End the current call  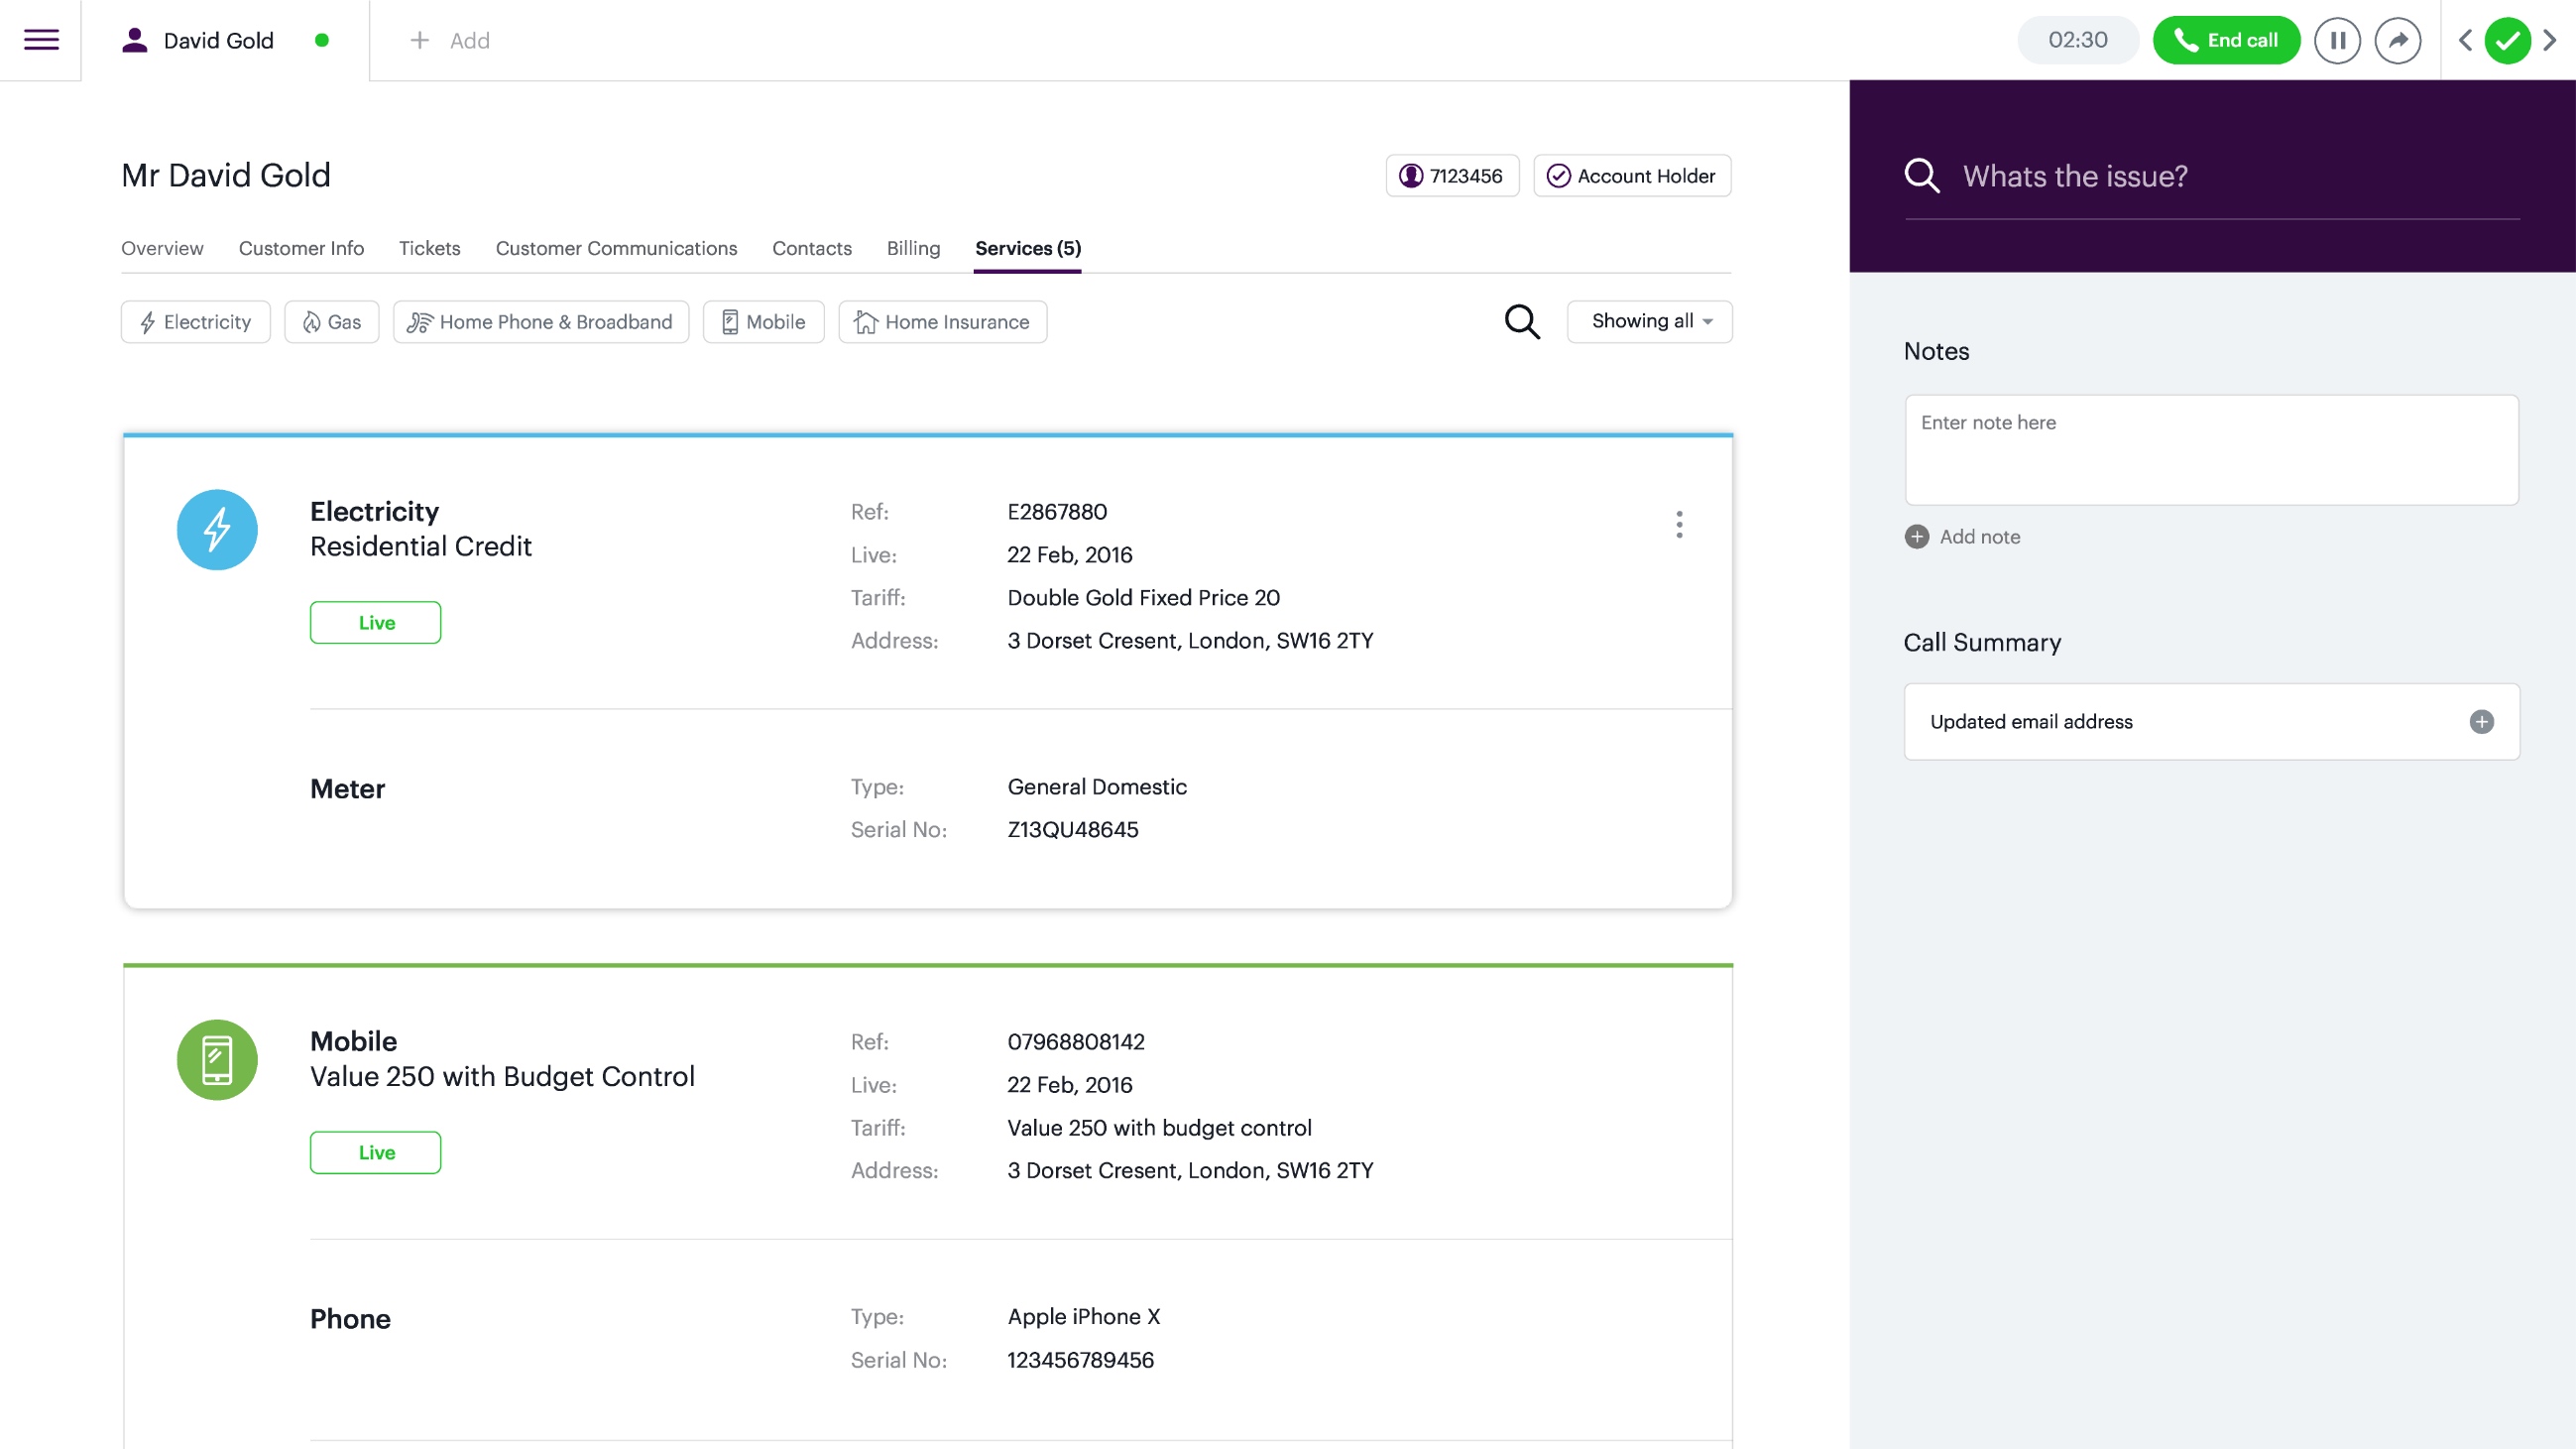point(2225,40)
